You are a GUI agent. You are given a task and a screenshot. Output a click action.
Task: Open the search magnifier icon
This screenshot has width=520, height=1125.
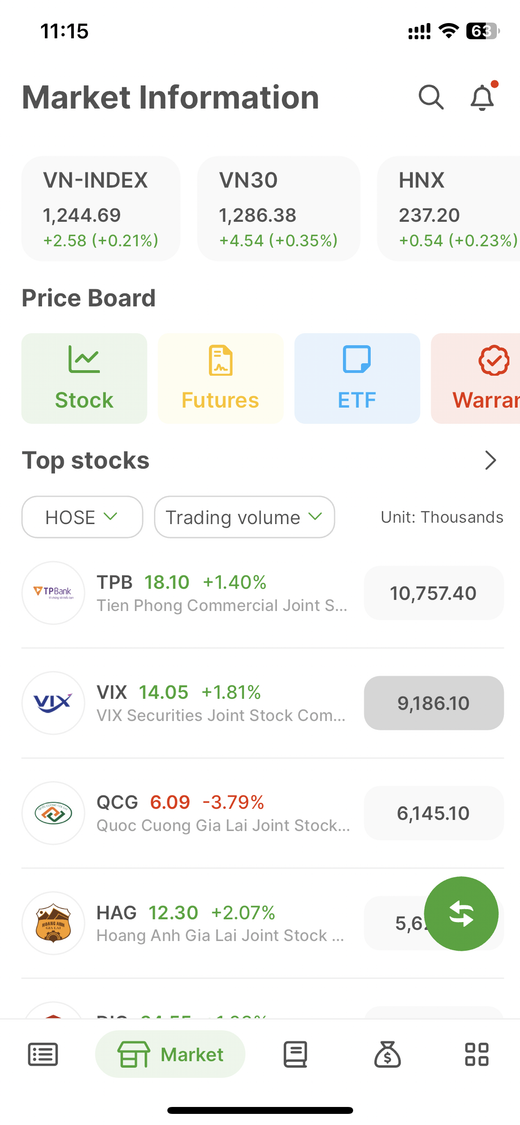431,97
